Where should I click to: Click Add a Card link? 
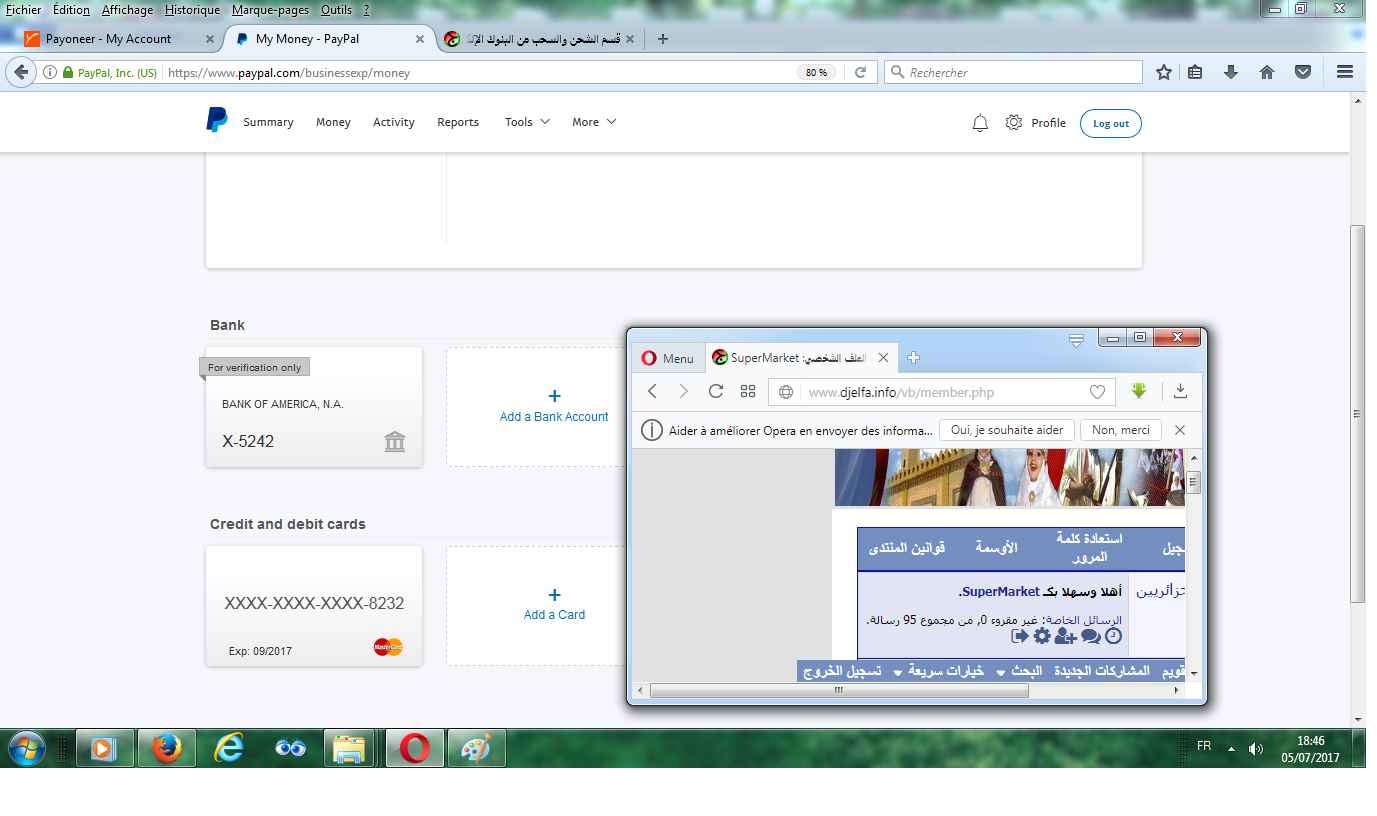click(554, 615)
